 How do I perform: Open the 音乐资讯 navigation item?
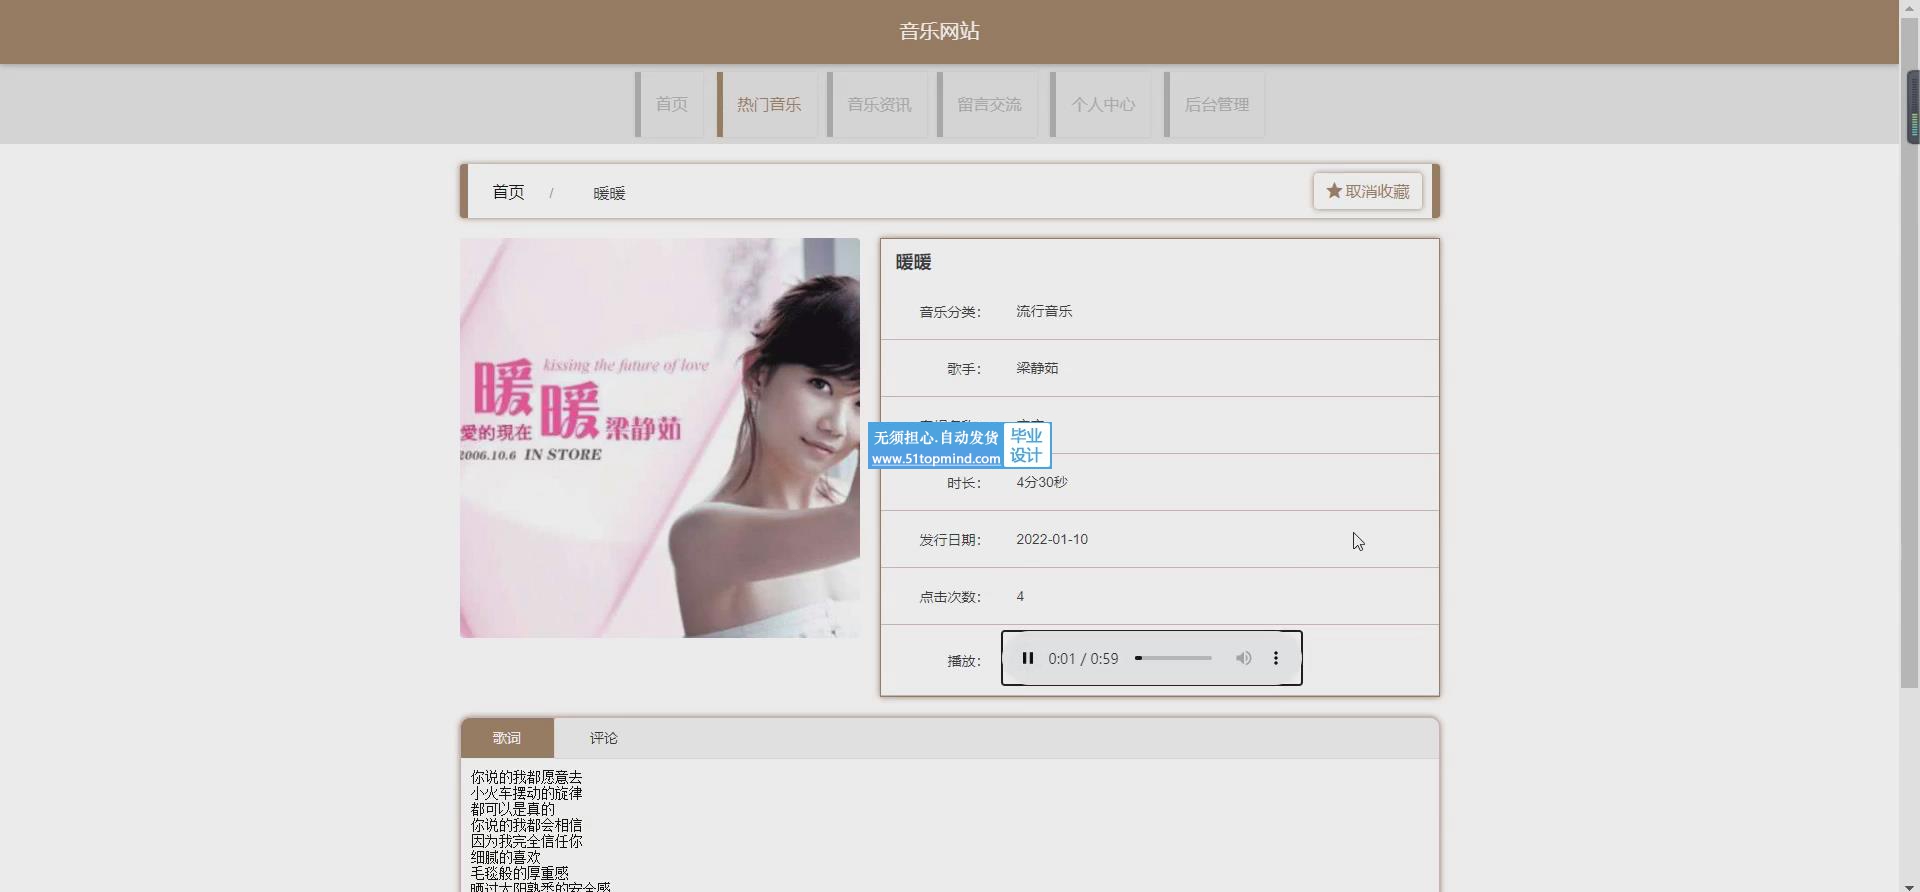click(878, 104)
